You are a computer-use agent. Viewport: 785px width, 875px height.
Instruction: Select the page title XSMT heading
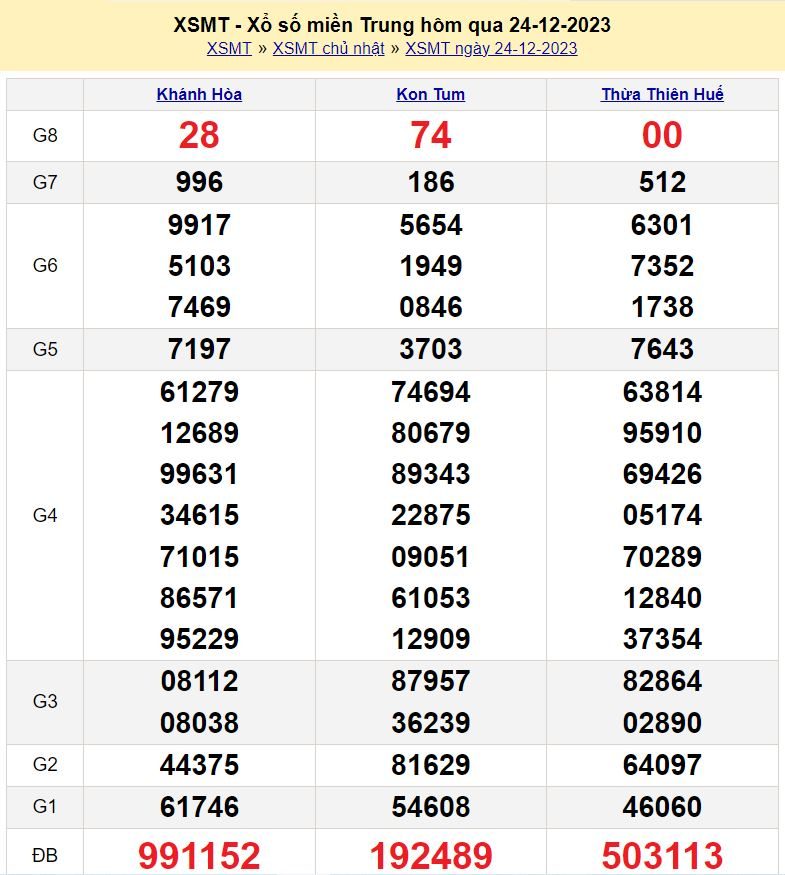tap(392, 25)
